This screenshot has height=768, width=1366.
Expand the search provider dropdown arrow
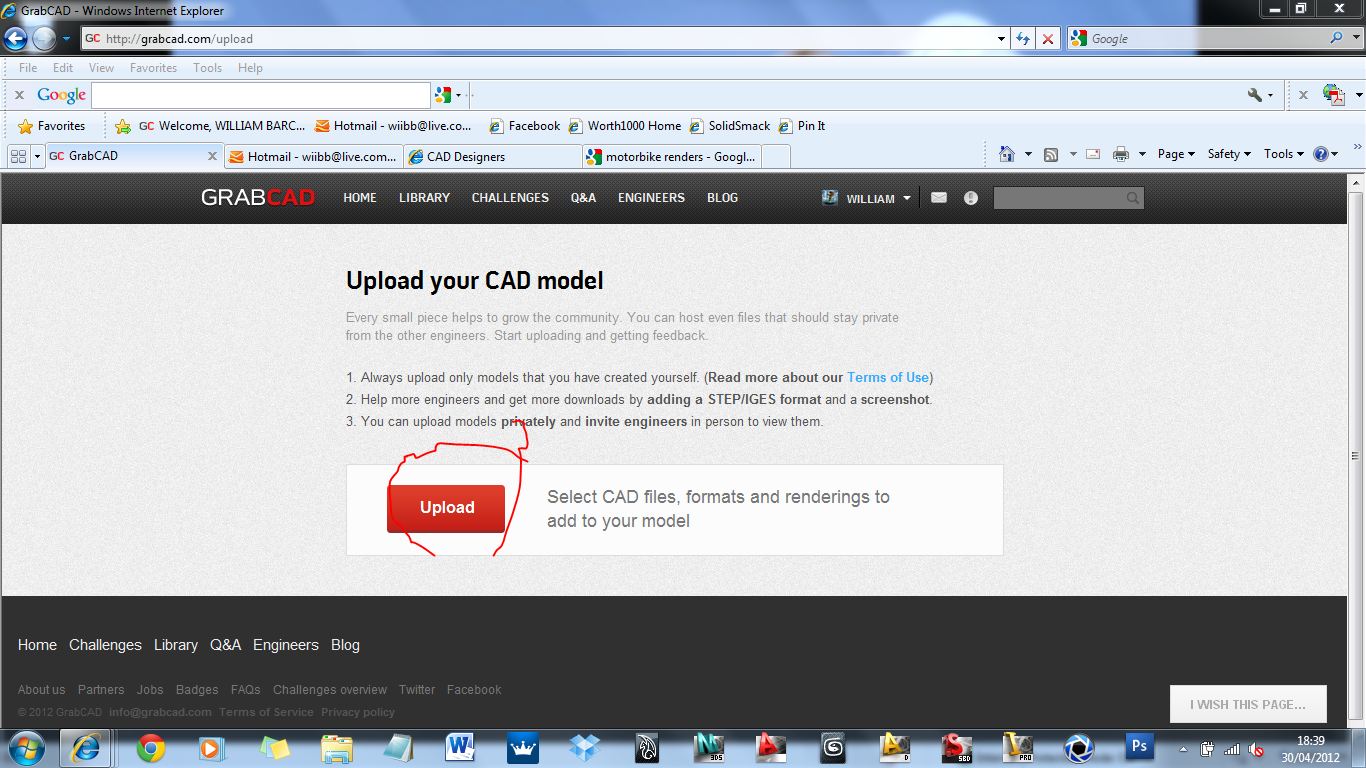tap(1354, 39)
